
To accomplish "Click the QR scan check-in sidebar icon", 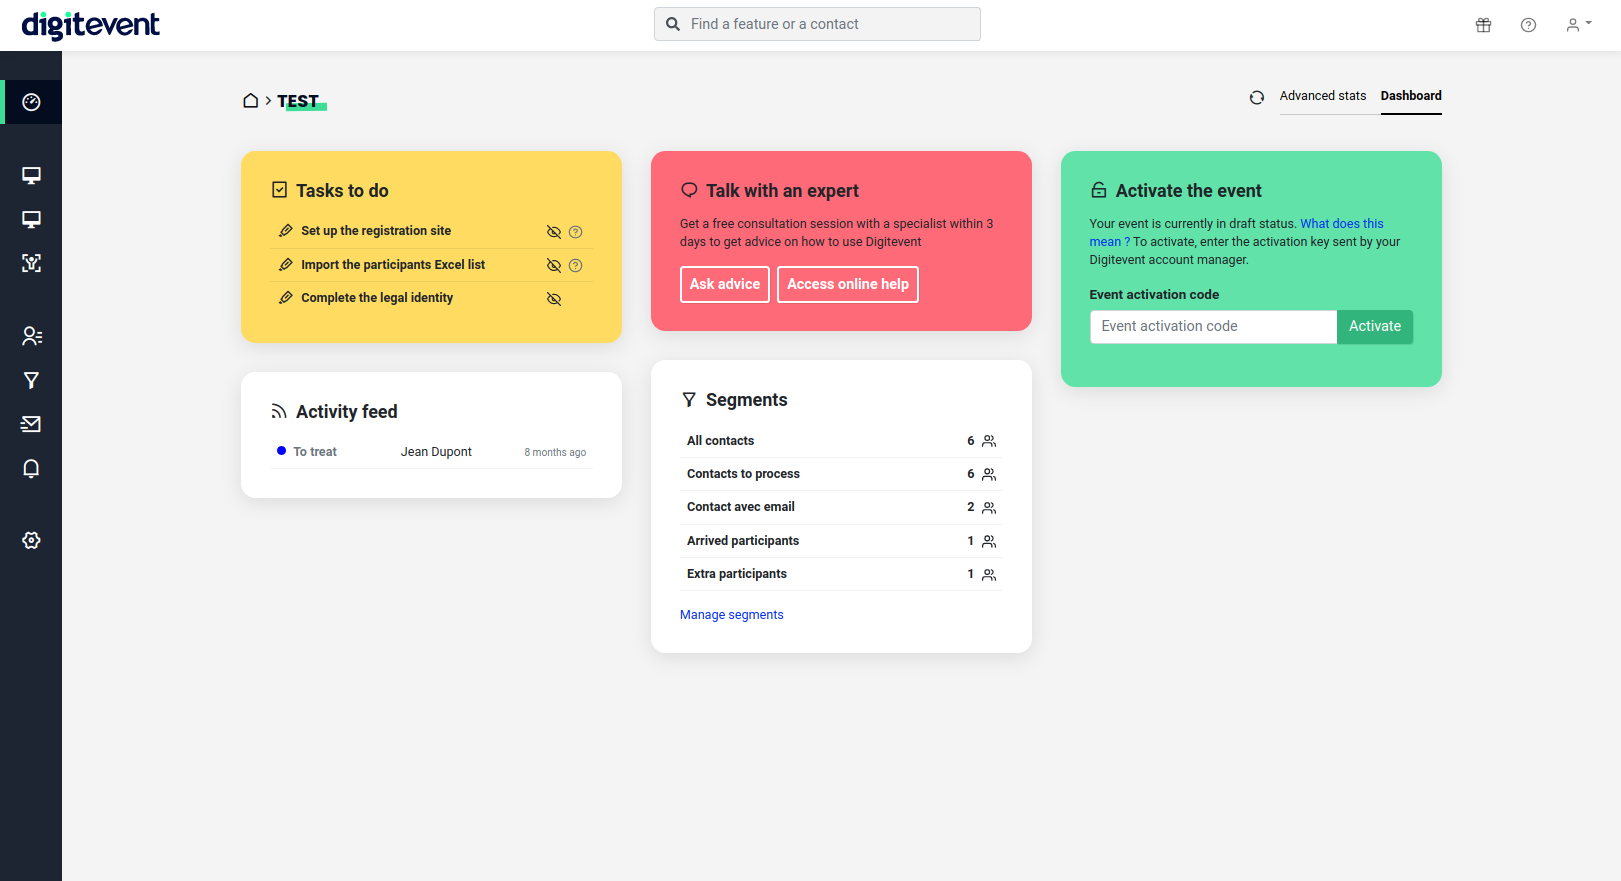I will (x=31, y=263).
